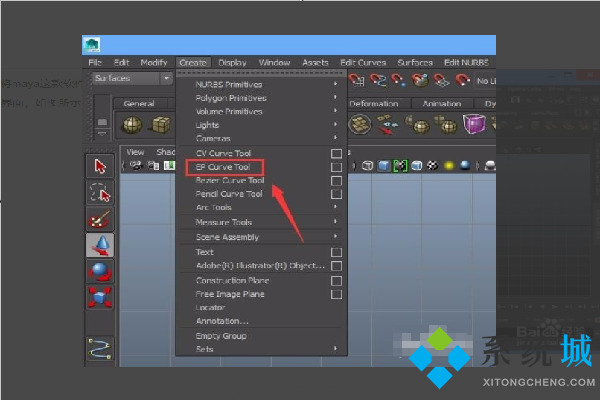Select Locator in the Create menu
Screen dimensions: 600x400
[210, 309]
